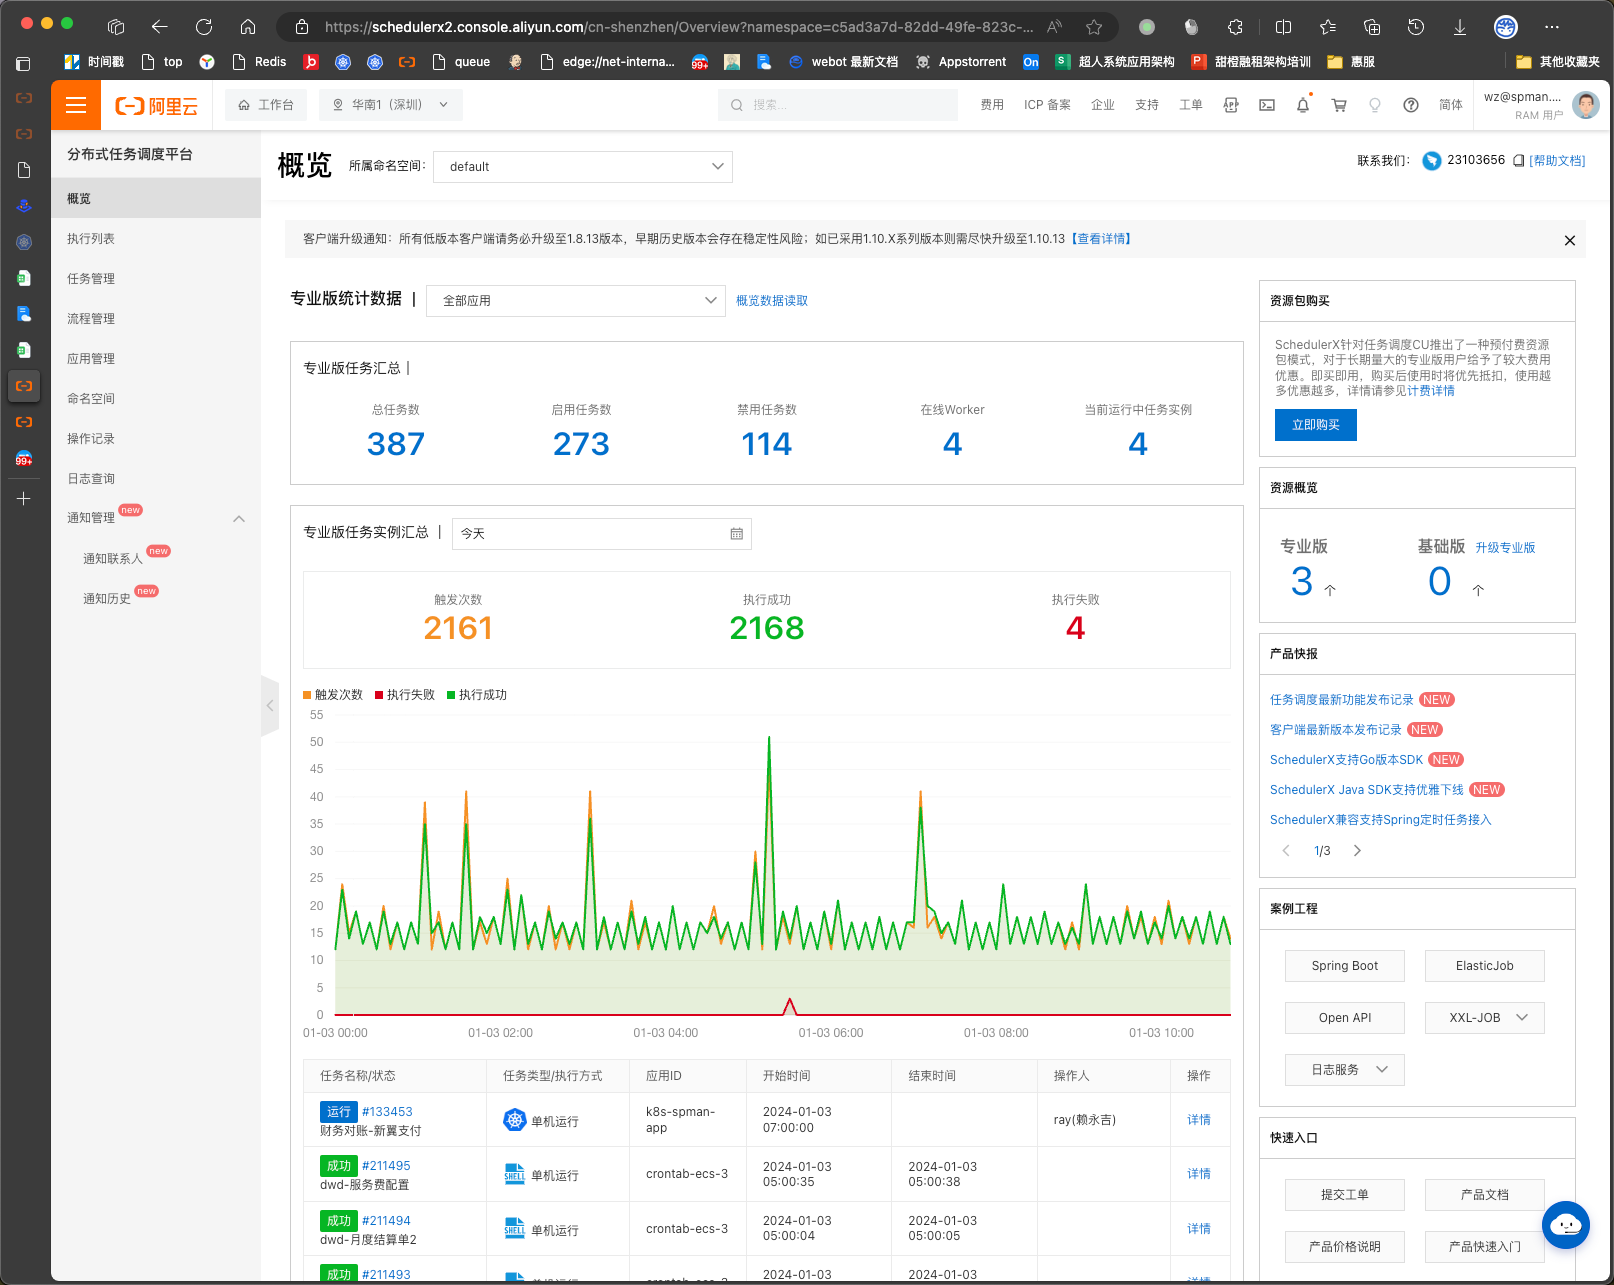The width and height of the screenshot is (1614, 1285).
Task: Toggle 执行失败 legend series
Action: [x=405, y=695]
